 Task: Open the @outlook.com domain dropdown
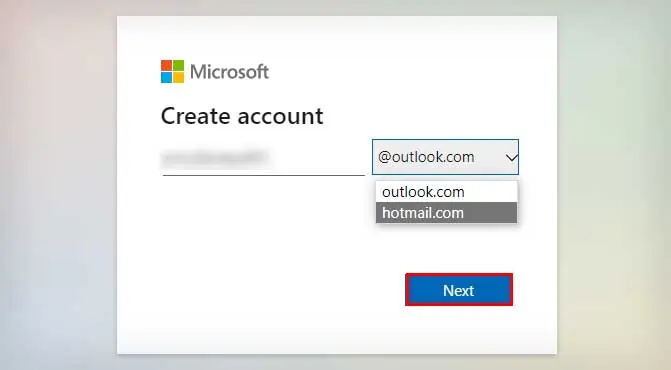(445, 157)
